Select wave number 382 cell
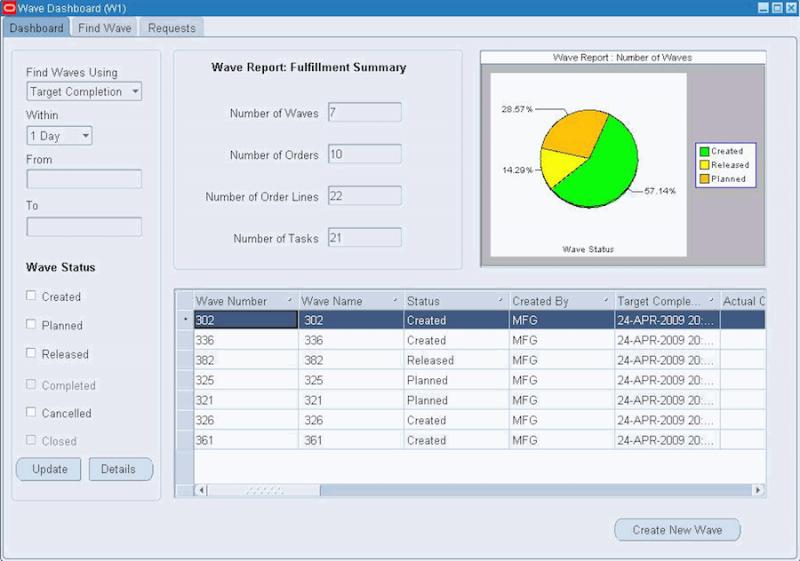Screen dimensions: 800x561 [x=246, y=360]
